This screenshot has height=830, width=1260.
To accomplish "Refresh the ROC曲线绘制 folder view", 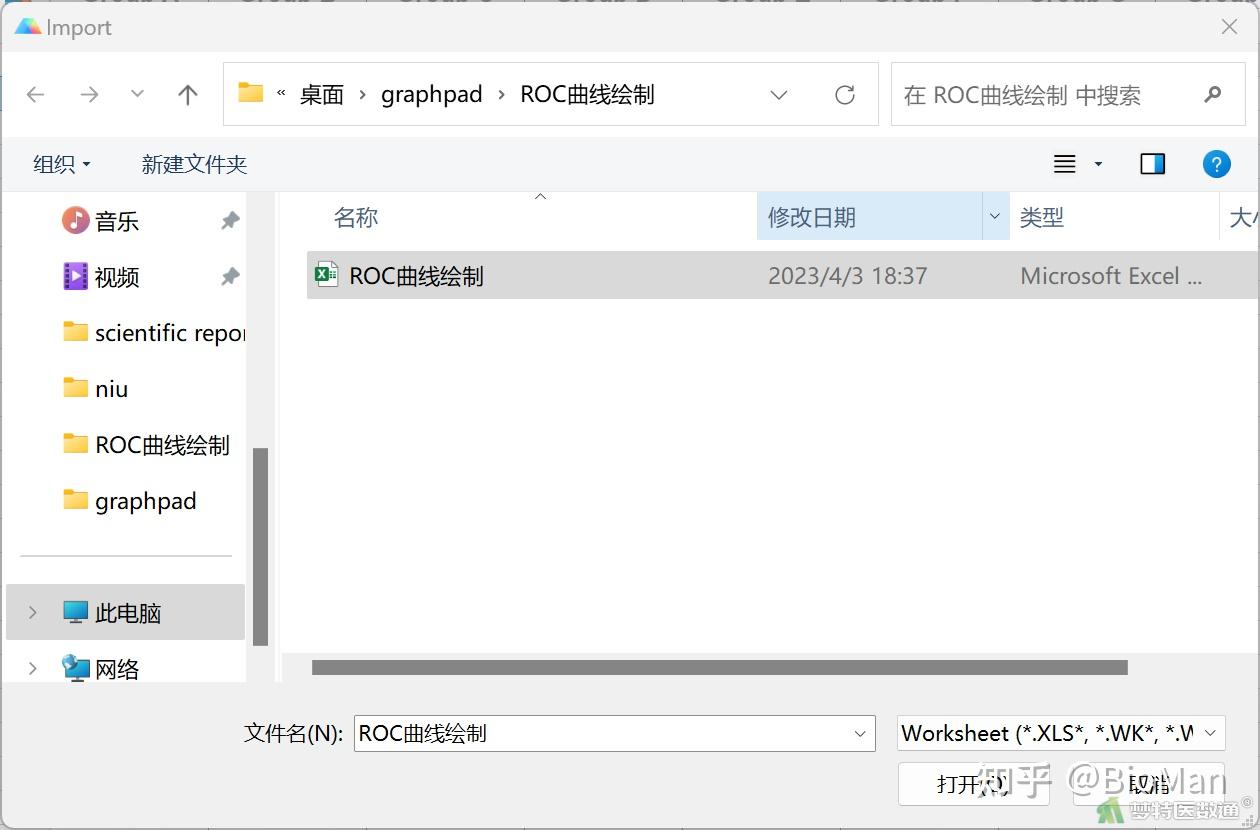I will tap(845, 93).
